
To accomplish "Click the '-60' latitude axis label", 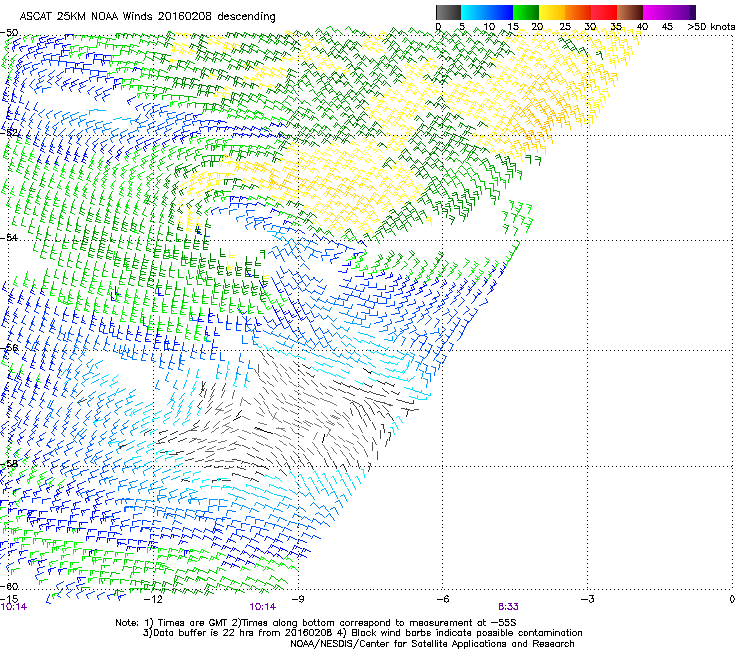I will tap(9, 587).
